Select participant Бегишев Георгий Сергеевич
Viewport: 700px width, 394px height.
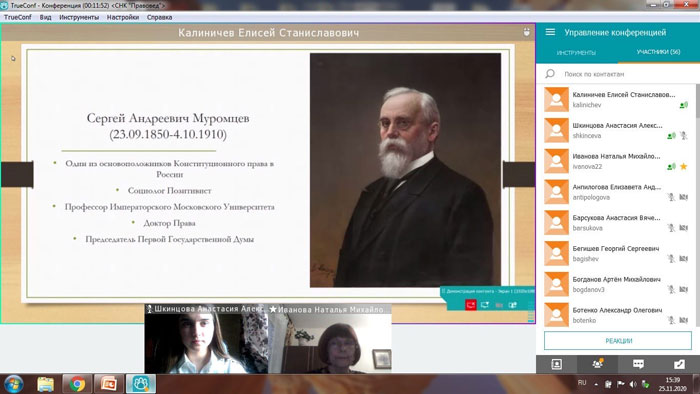[616, 253]
